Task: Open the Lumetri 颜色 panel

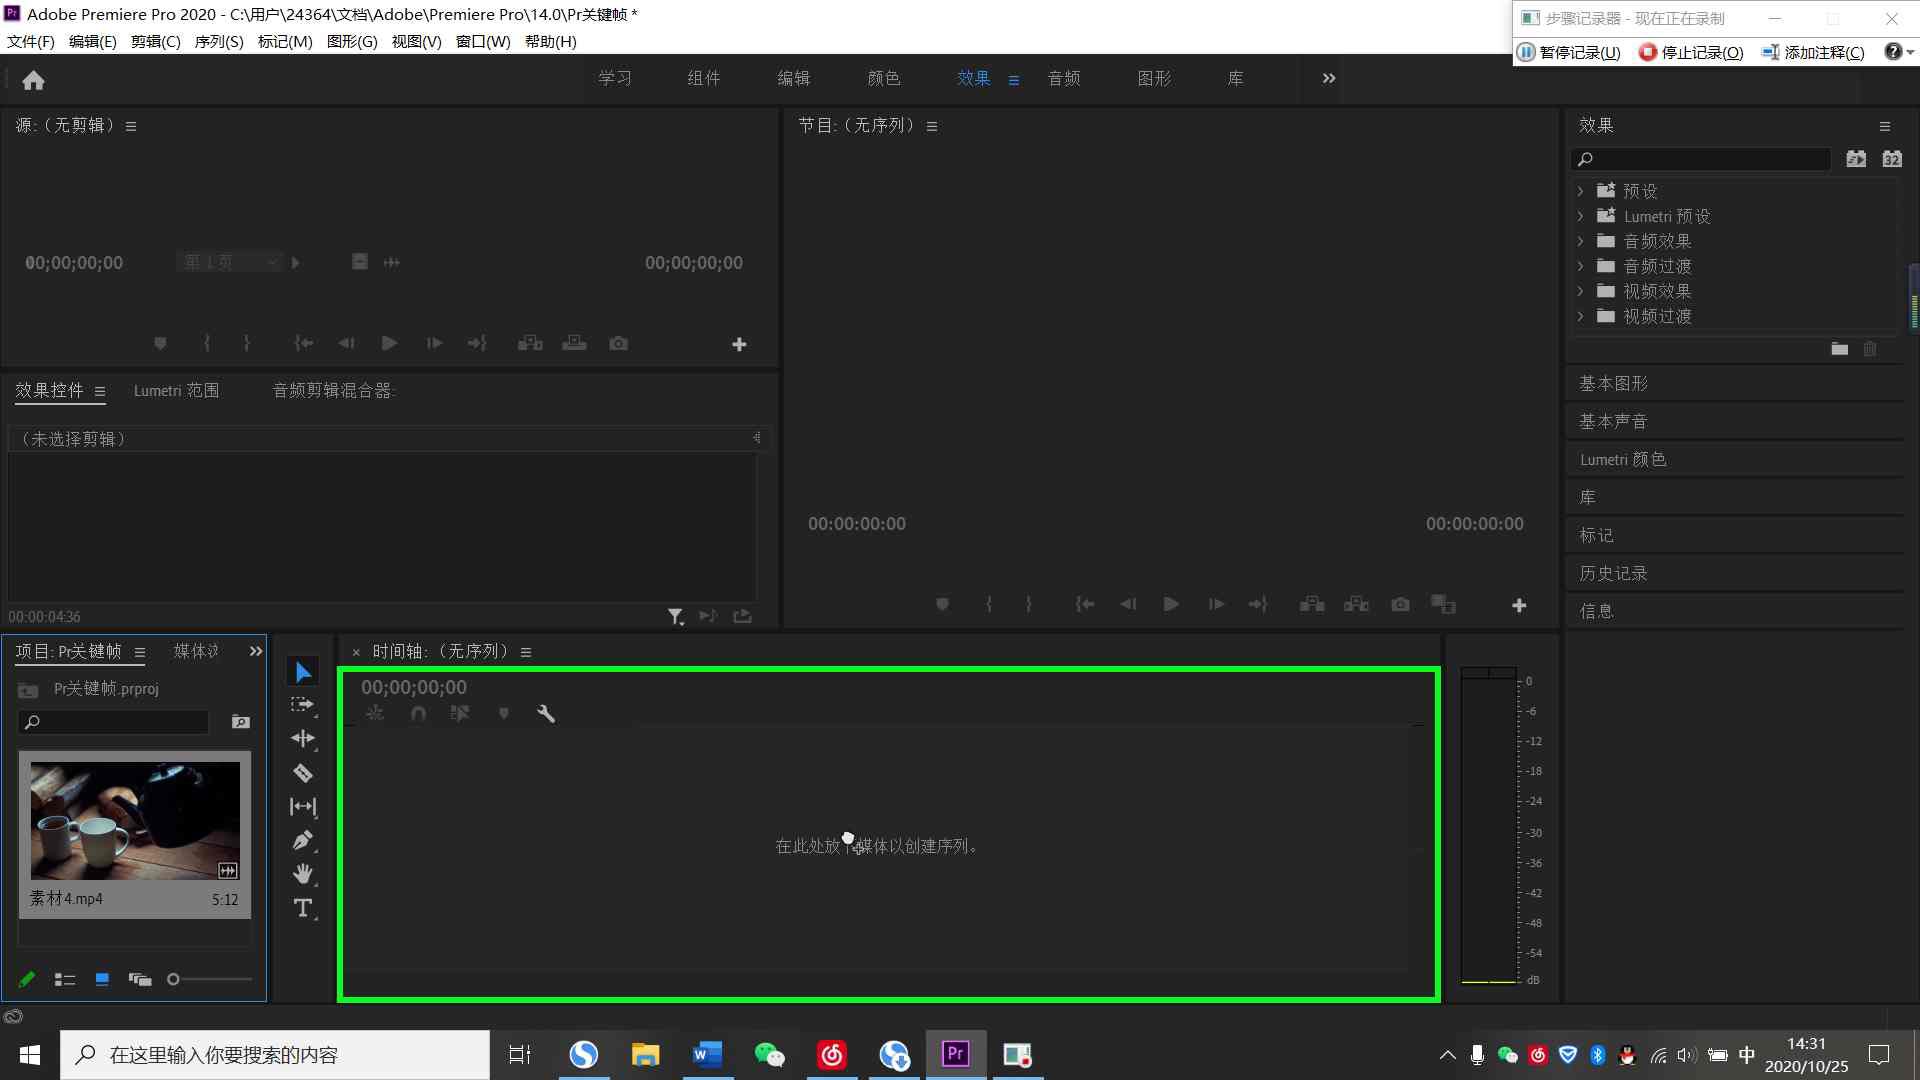Action: point(1623,459)
